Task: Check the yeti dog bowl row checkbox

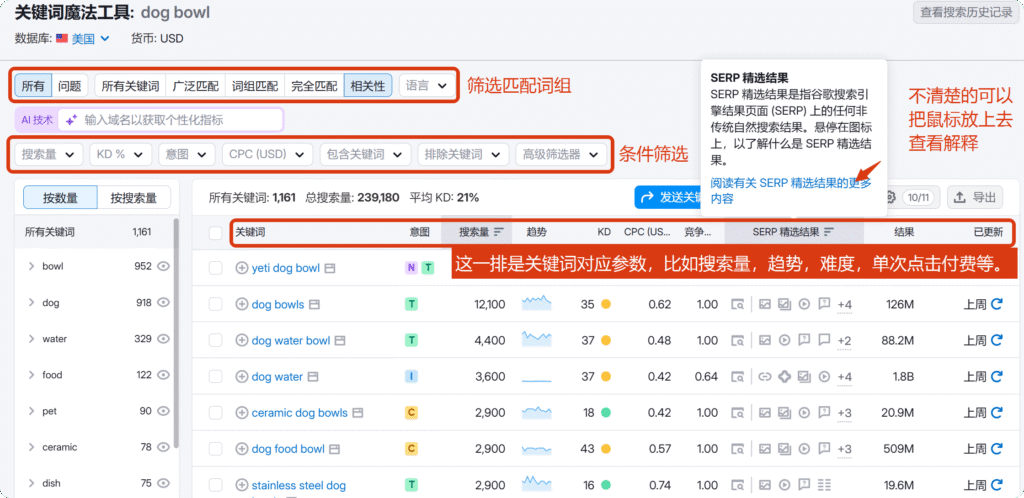Action: pyautogui.click(x=216, y=268)
